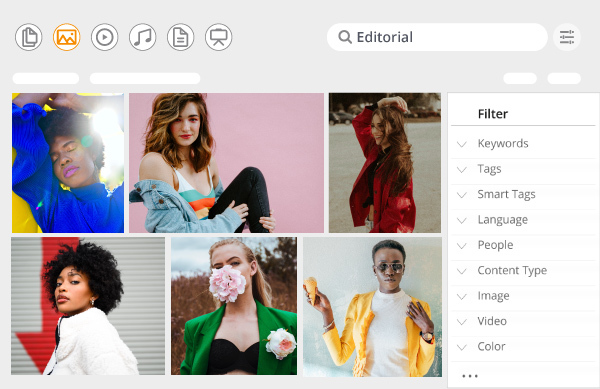
Task: Open the white fleece jacket portrait
Action: click(x=88, y=306)
